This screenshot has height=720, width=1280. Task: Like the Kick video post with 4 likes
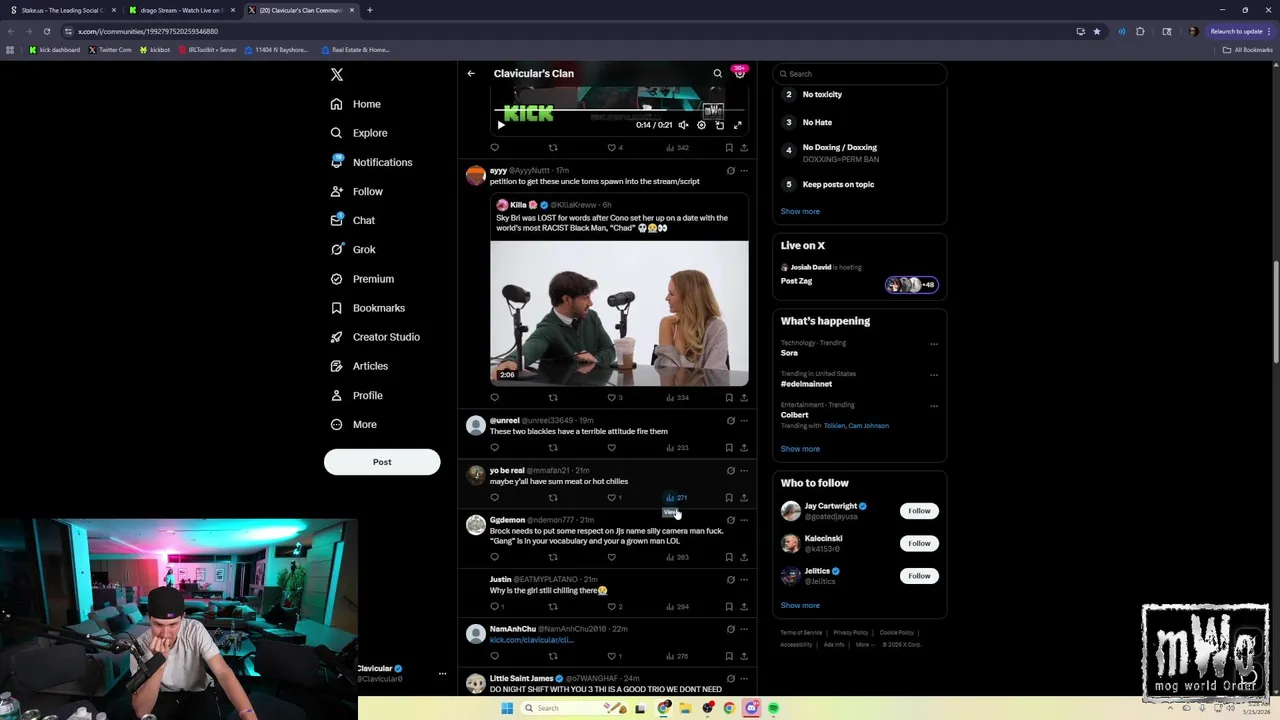click(x=615, y=147)
